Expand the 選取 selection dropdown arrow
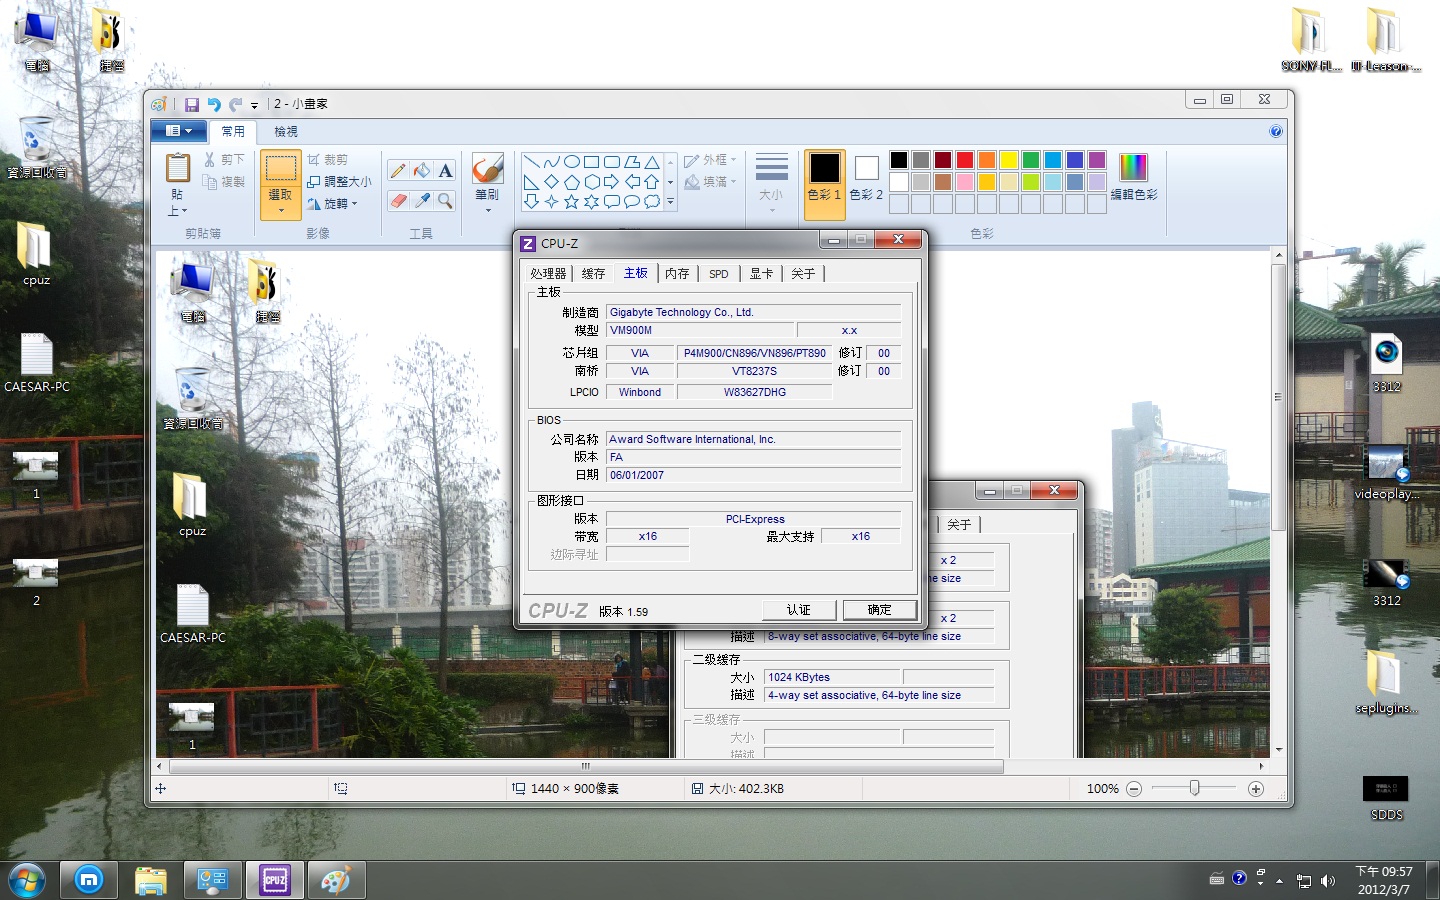1440x900 pixels. point(281,211)
